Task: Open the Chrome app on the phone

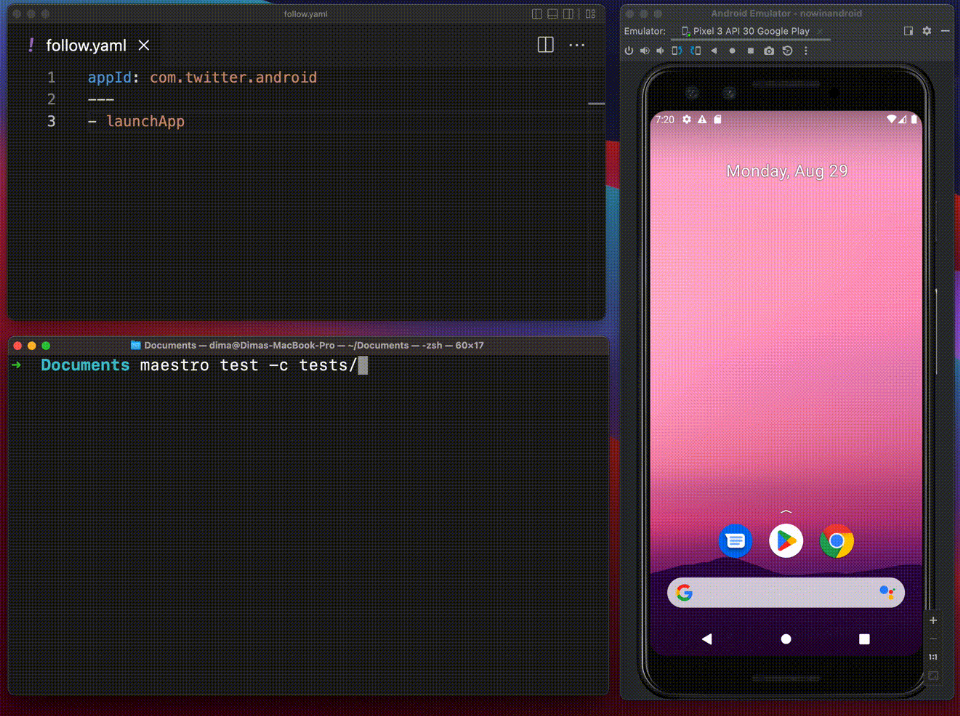Action: tap(837, 541)
